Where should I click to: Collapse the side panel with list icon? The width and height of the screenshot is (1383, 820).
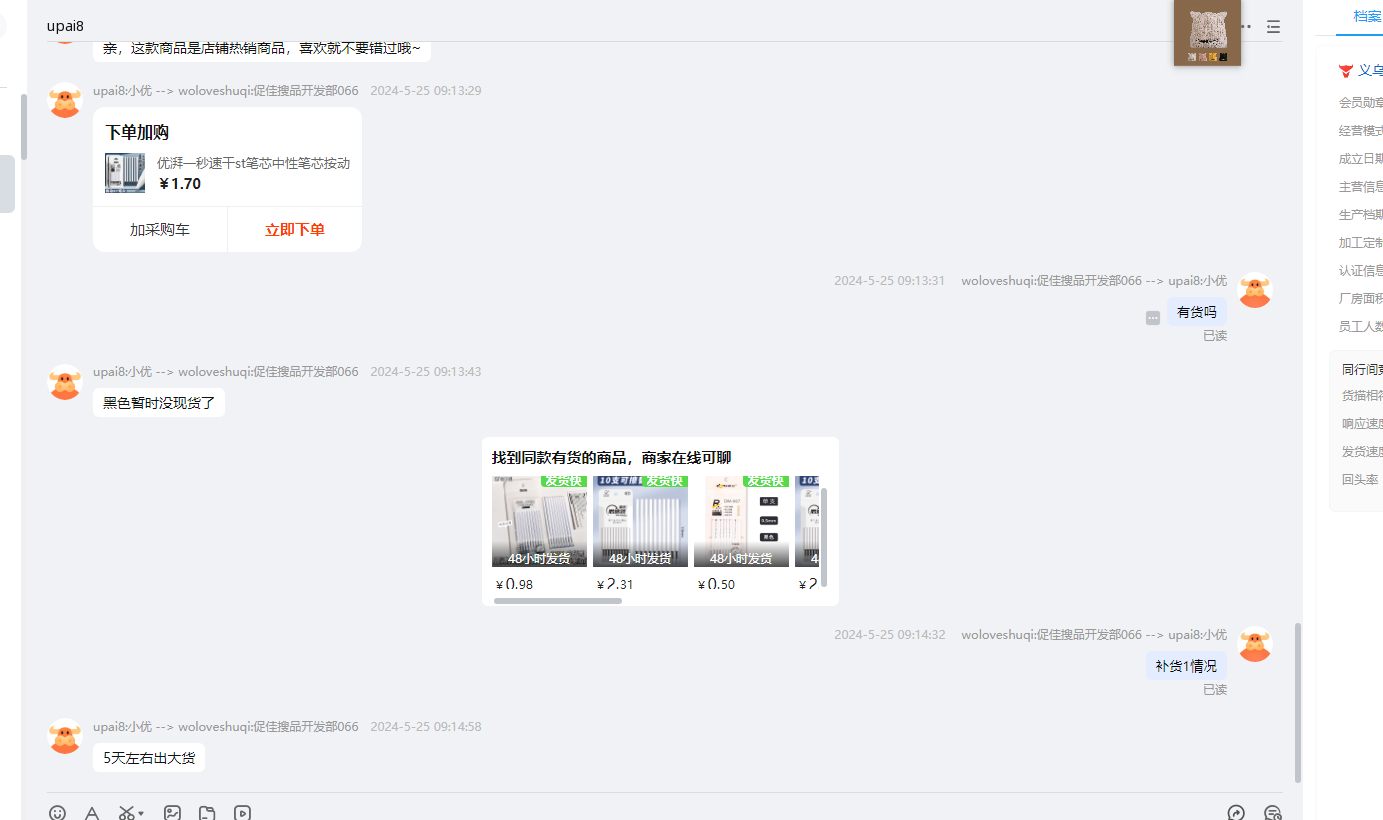tap(1273, 27)
